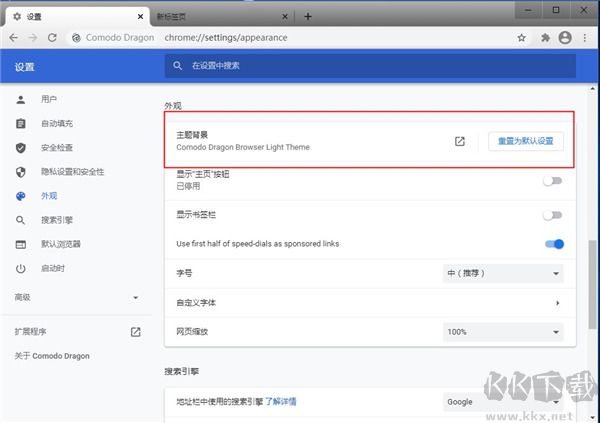This screenshot has width=600, height=423.
Task: Click the shield check icon beside 安全检查
Action: coord(21,148)
